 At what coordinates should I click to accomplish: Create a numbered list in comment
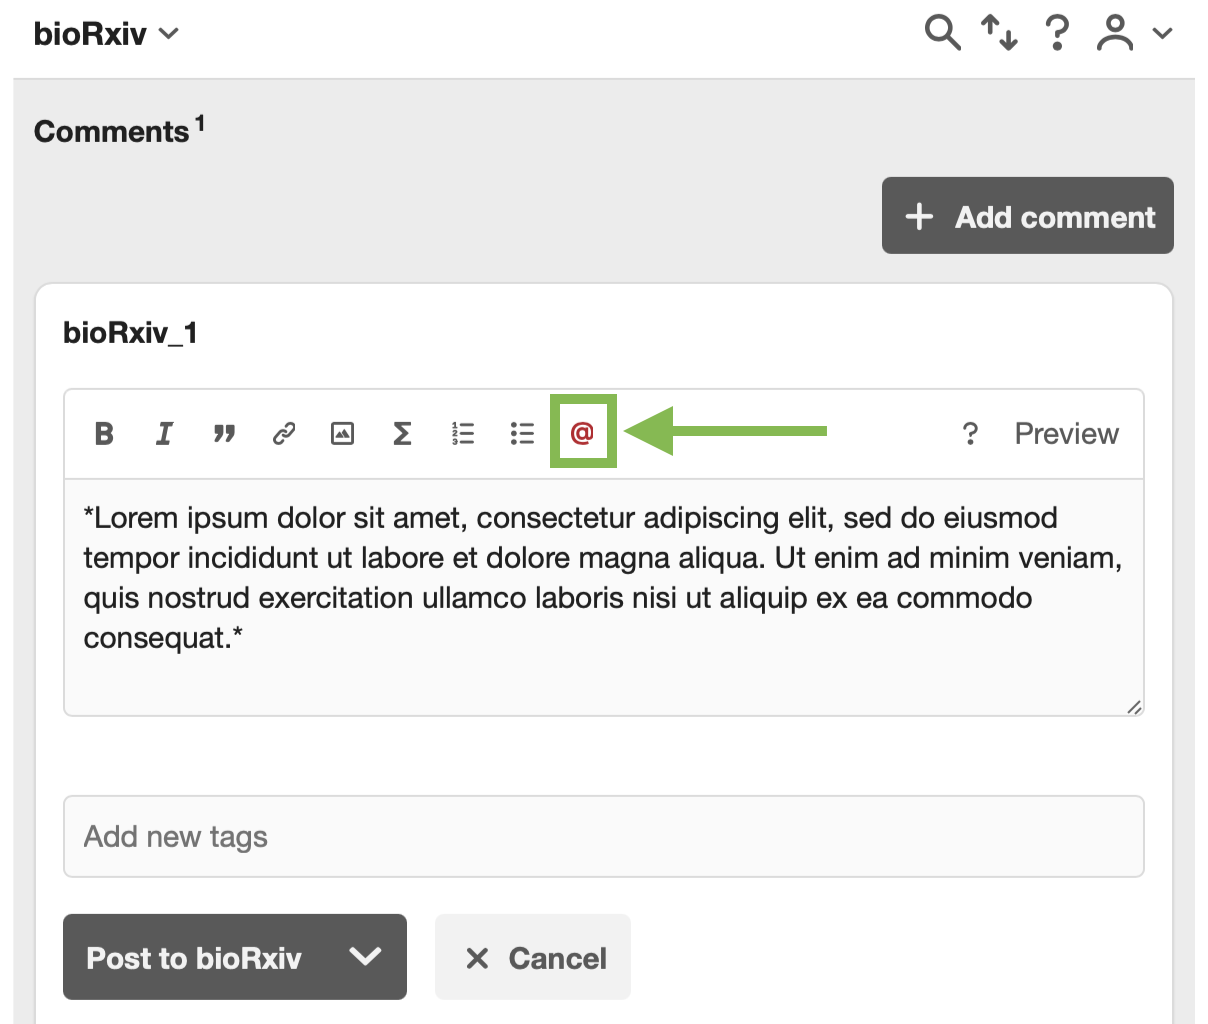point(462,434)
